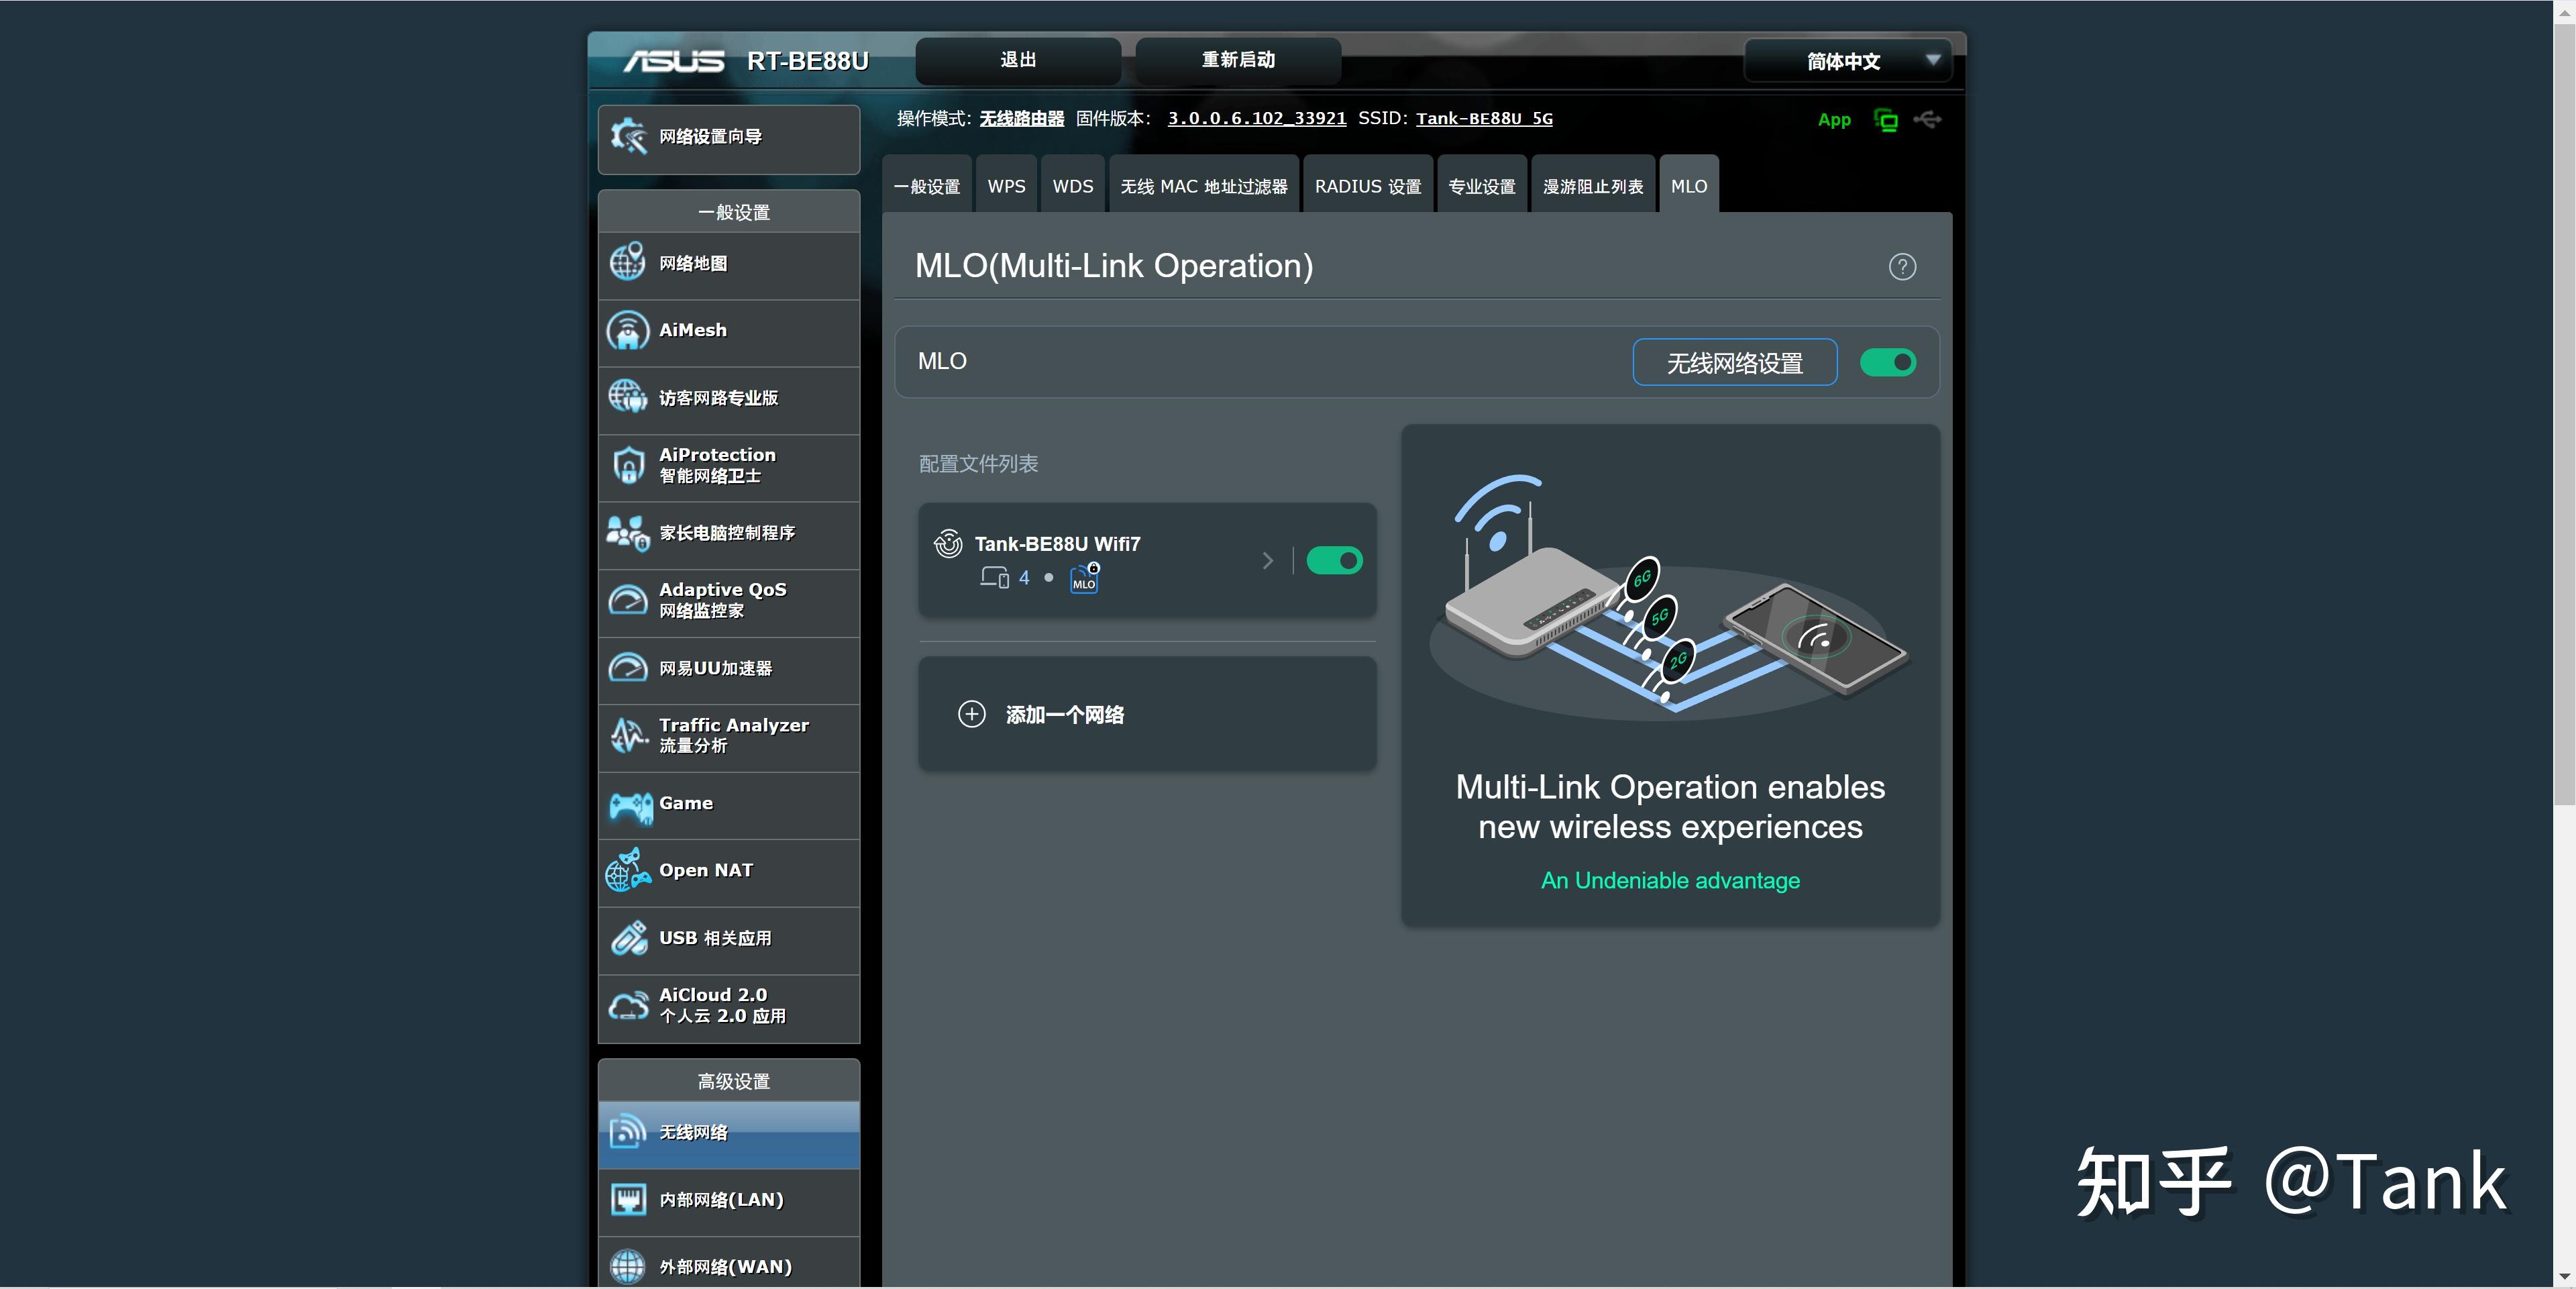Open the AiMesh sidebar icon
This screenshot has width=2576, height=1289.
click(628, 331)
